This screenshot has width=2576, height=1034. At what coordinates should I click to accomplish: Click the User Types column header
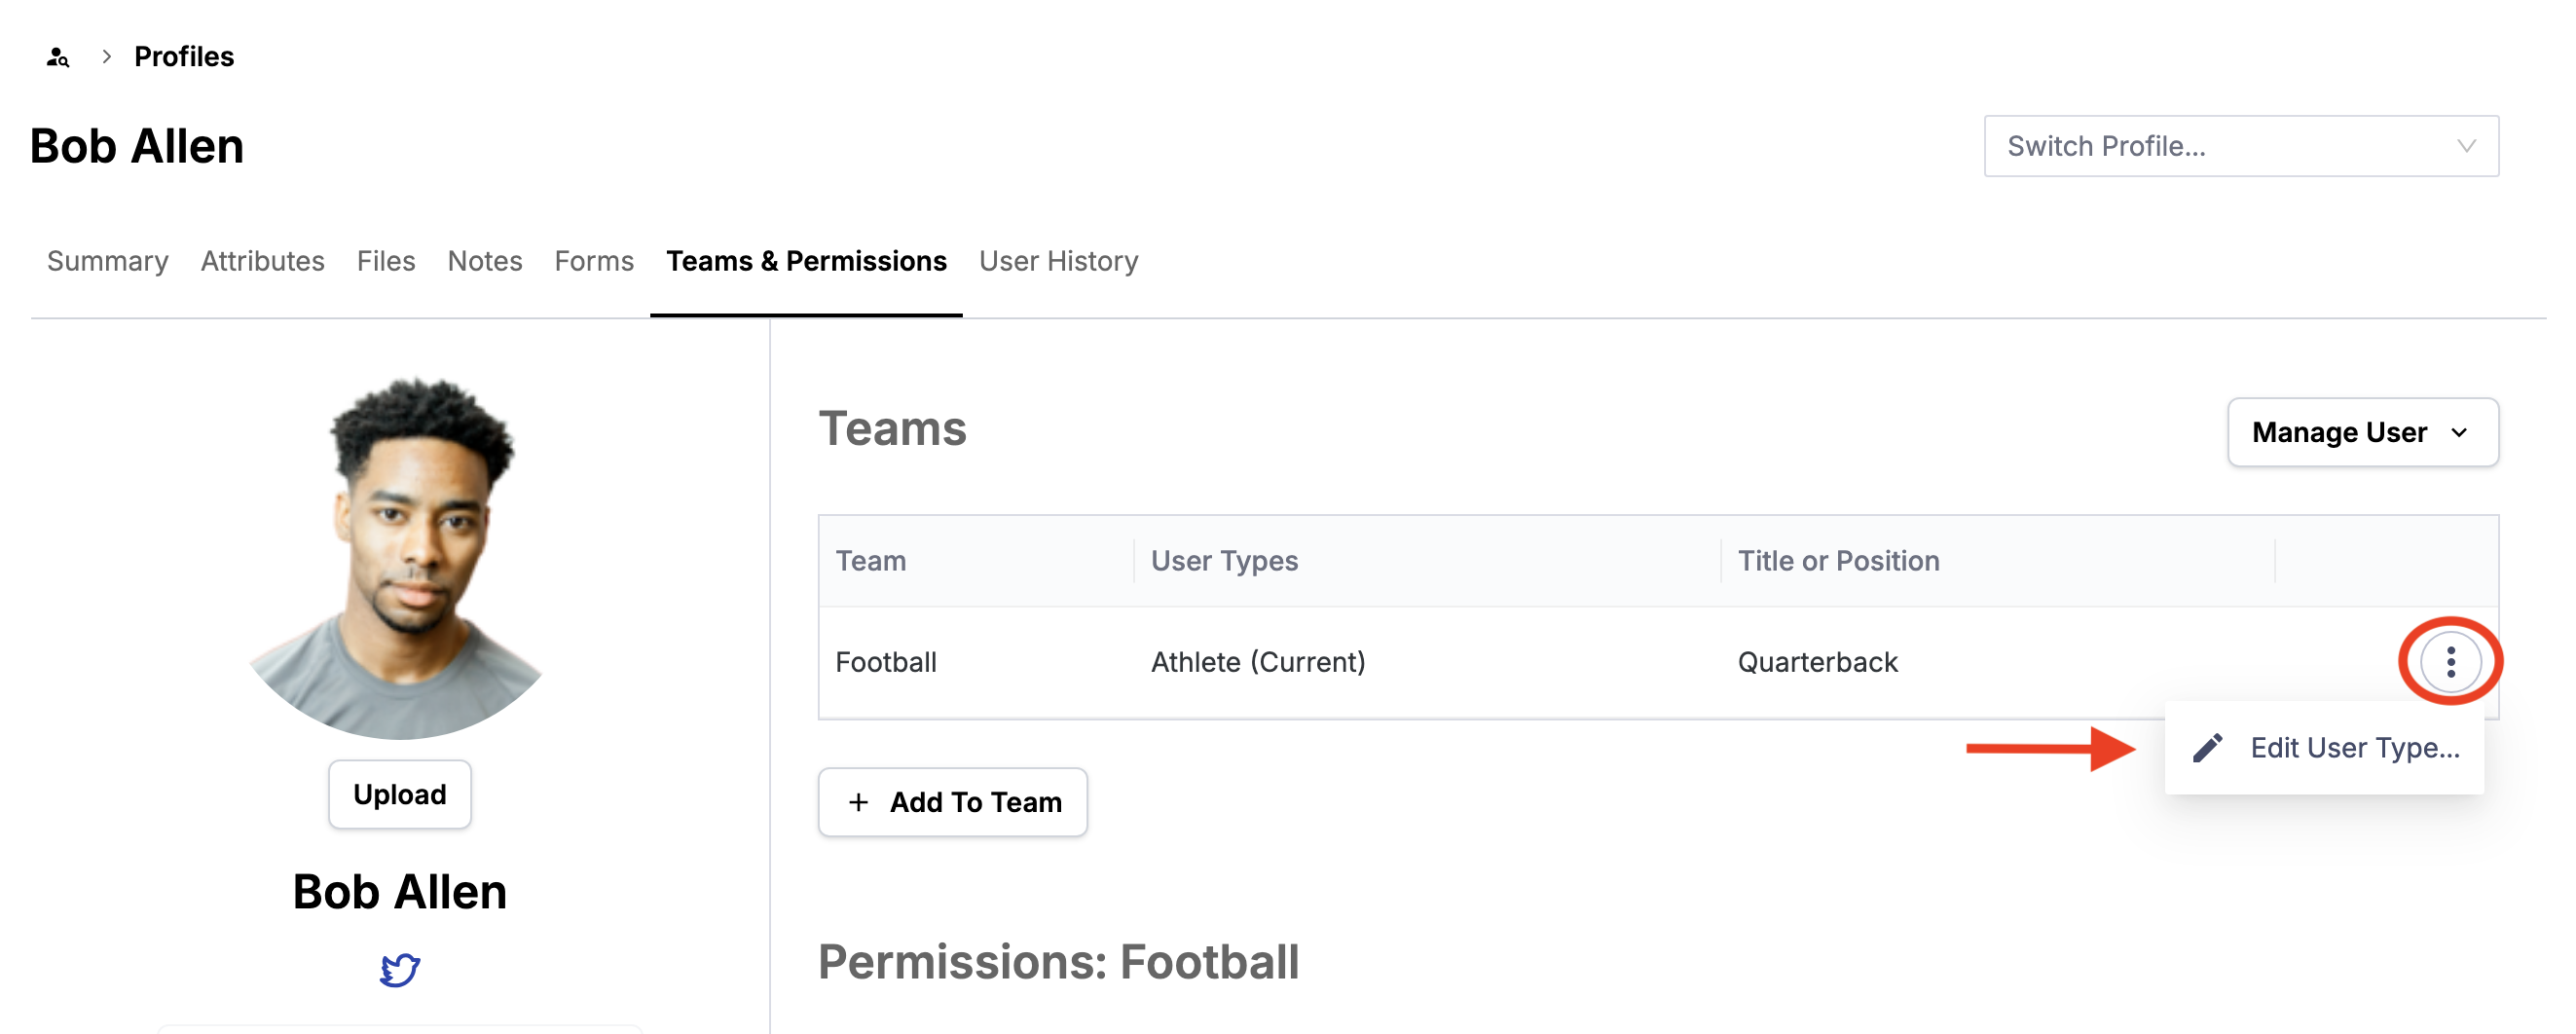point(1224,561)
